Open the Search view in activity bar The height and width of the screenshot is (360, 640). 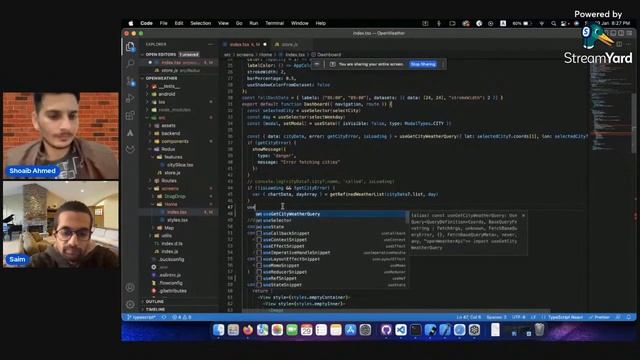coord(130,64)
